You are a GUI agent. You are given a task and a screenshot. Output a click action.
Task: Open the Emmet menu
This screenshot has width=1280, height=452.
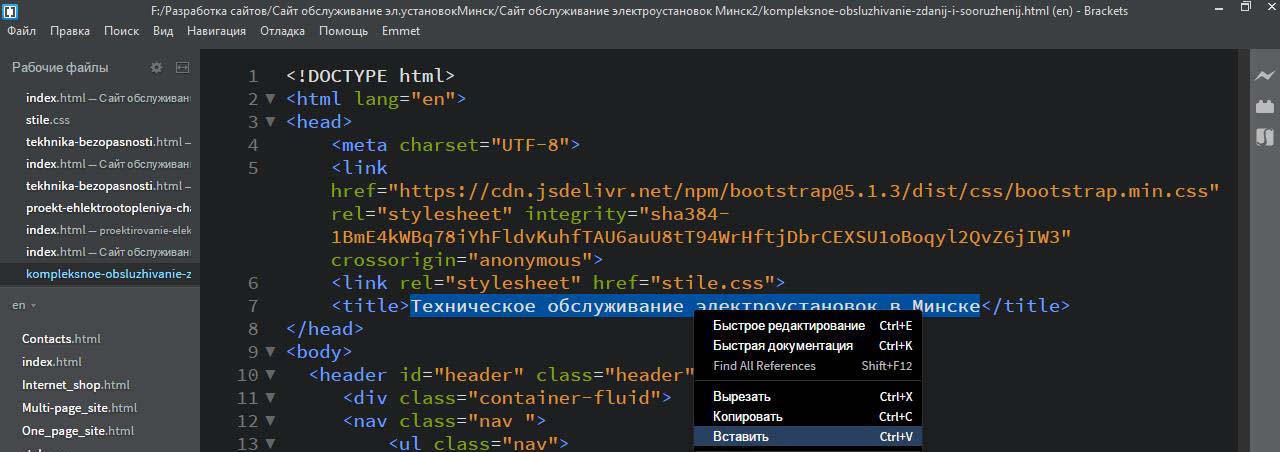point(401,31)
